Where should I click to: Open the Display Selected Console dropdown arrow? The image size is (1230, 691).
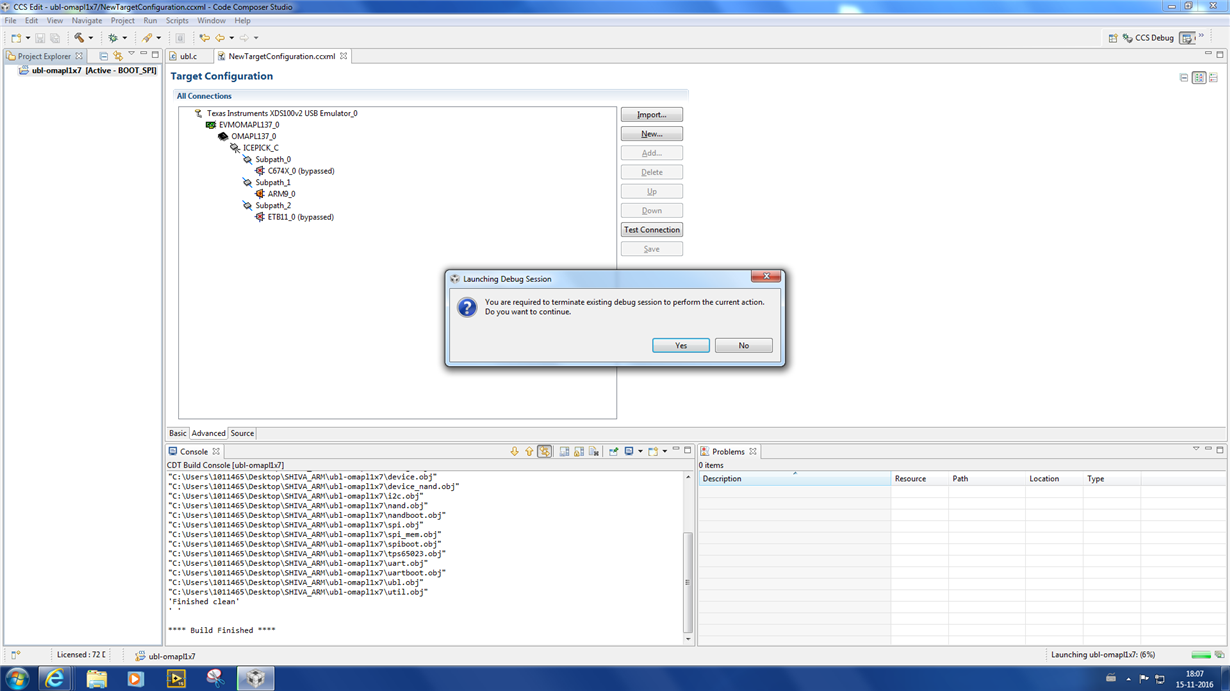[x=640, y=452]
